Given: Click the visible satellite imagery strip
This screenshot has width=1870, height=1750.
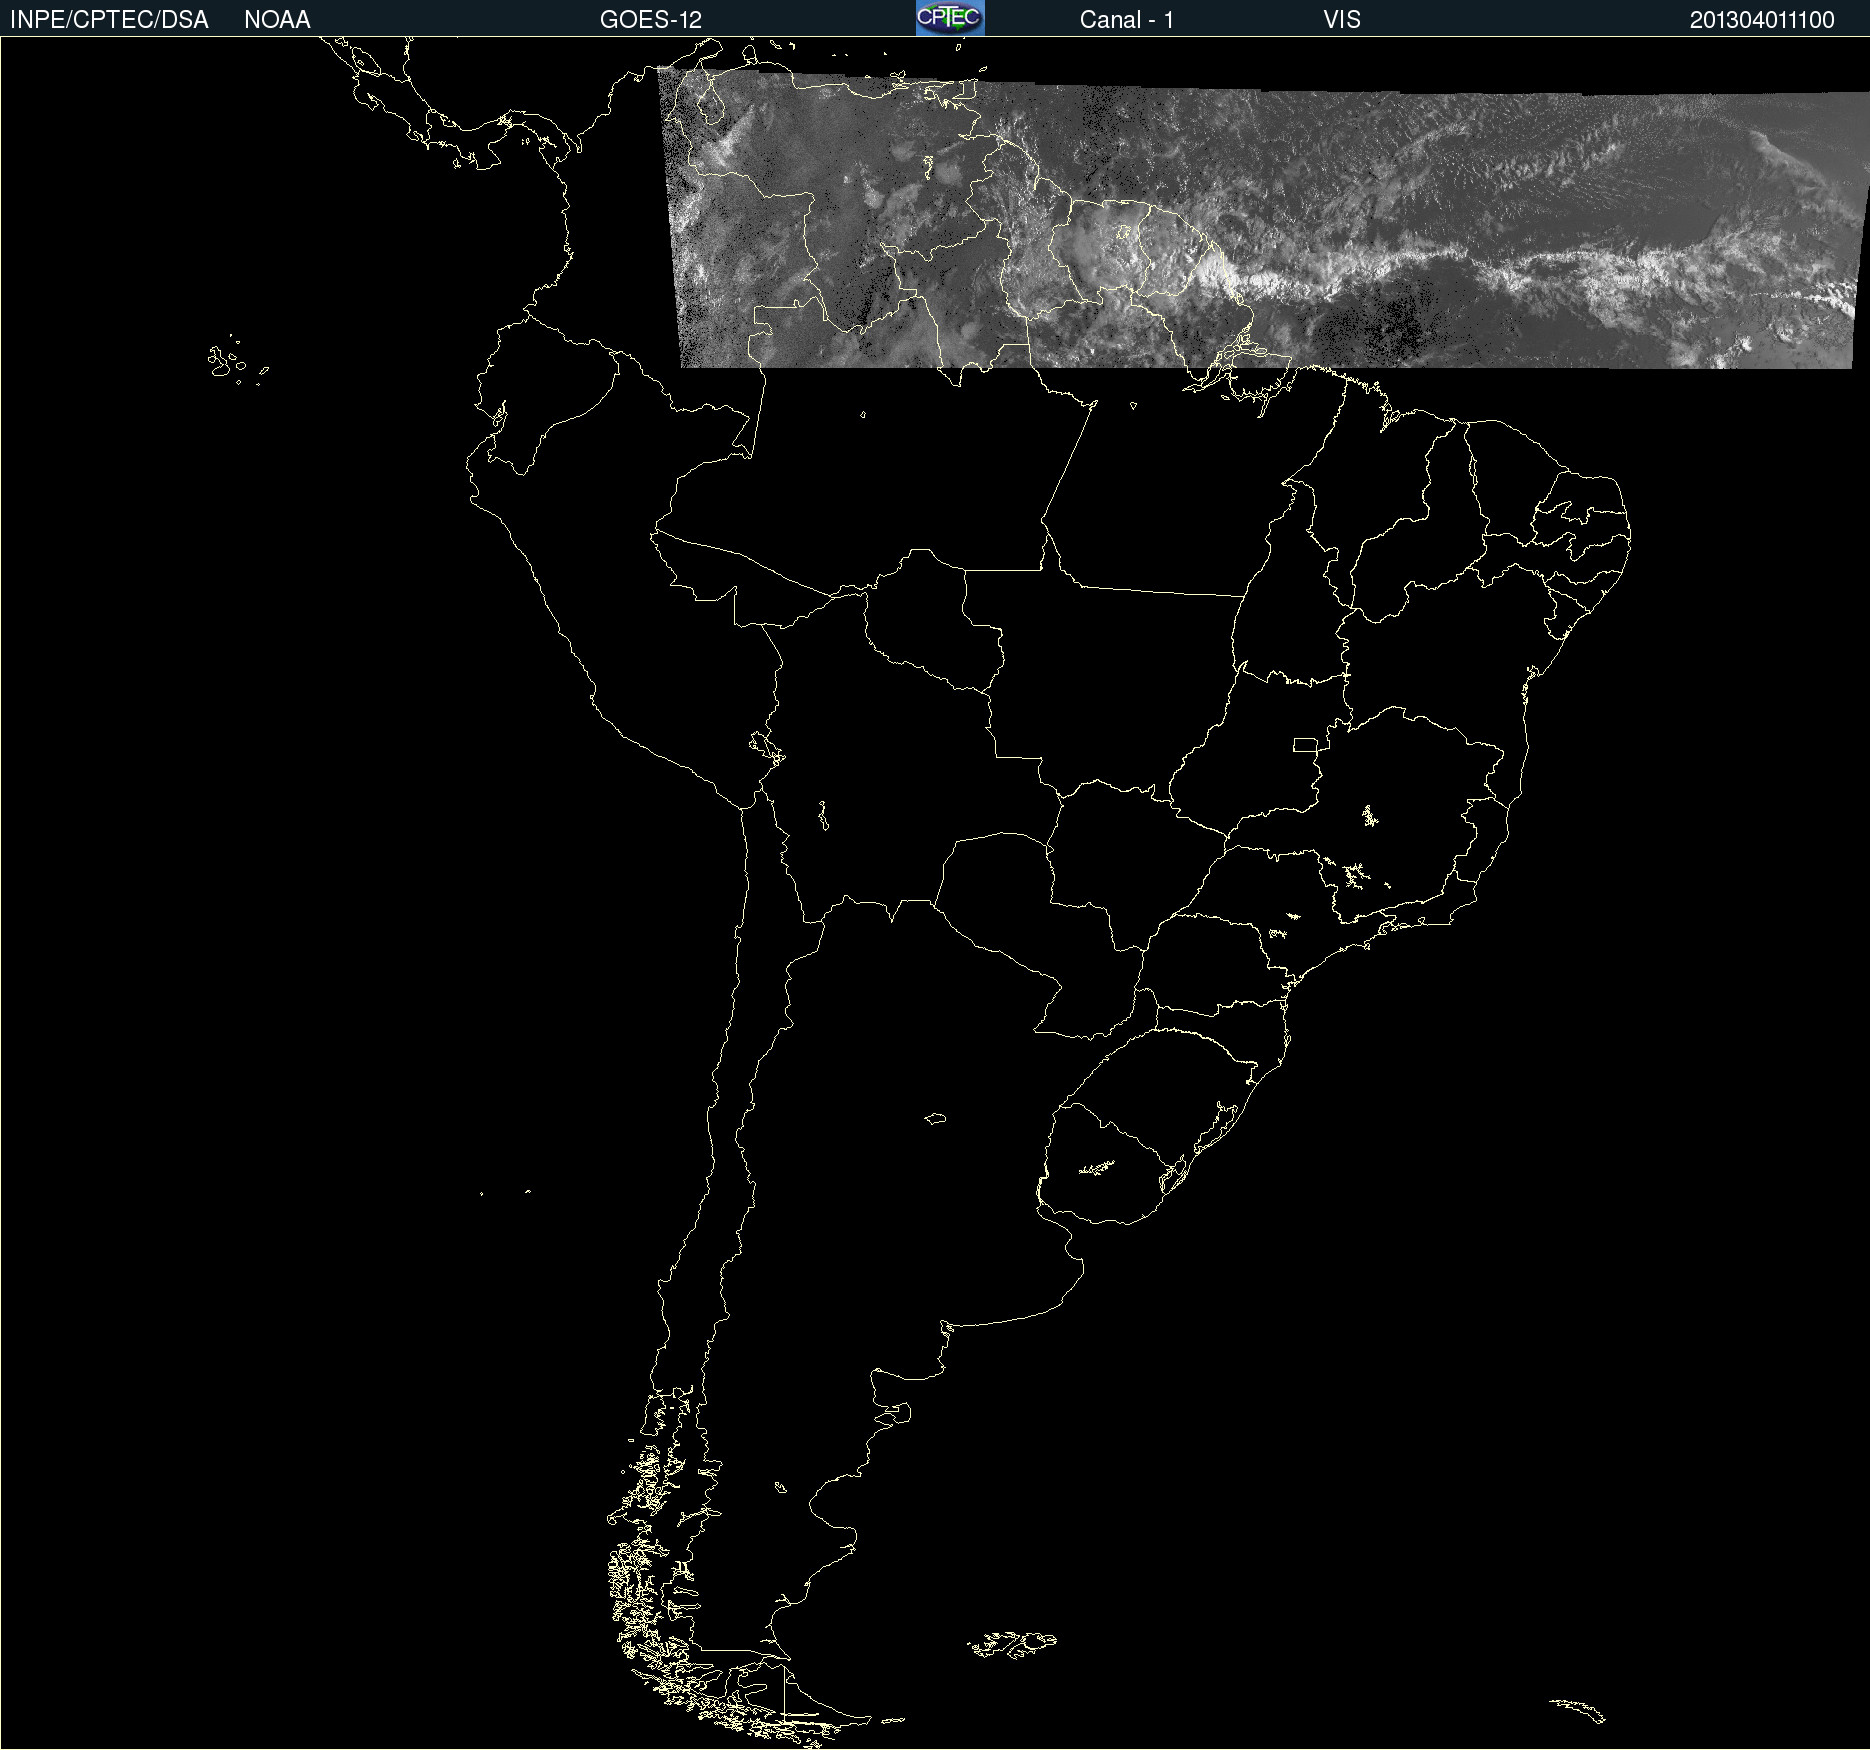Looking at the screenshot, I should 1263,218.
